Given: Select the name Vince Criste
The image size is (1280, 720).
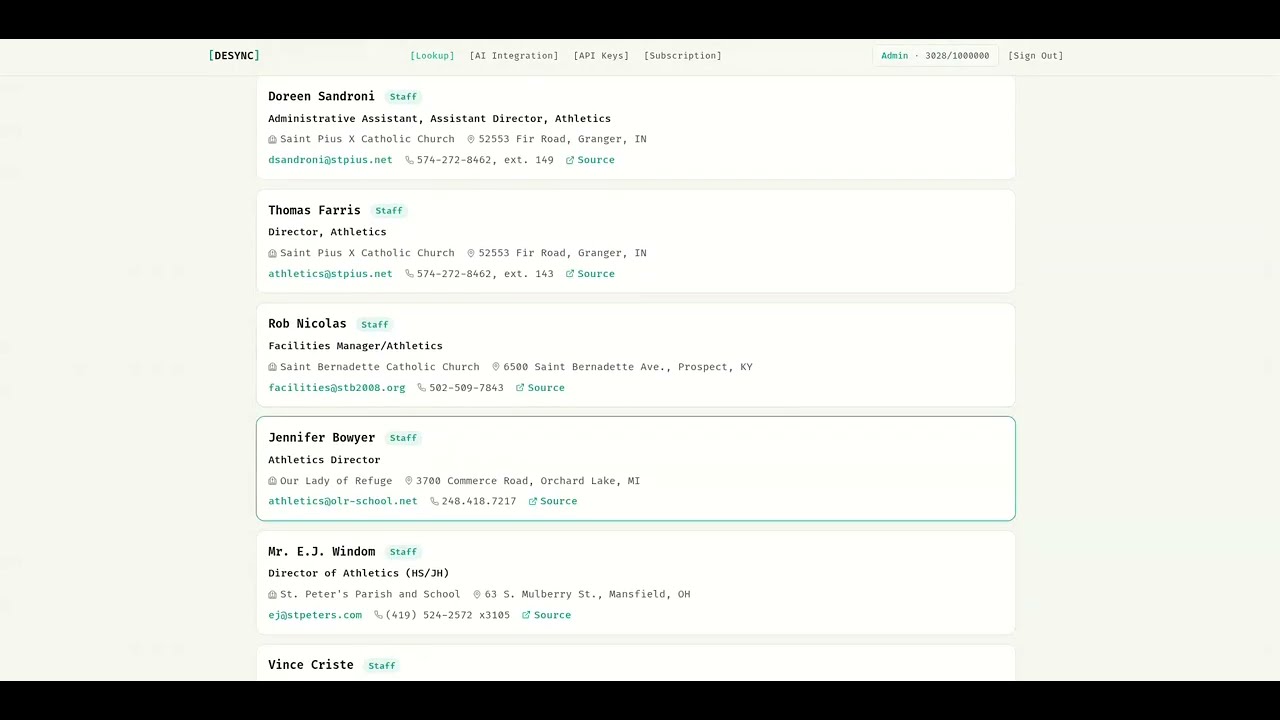Looking at the screenshot, I should [x=310, y=665].
